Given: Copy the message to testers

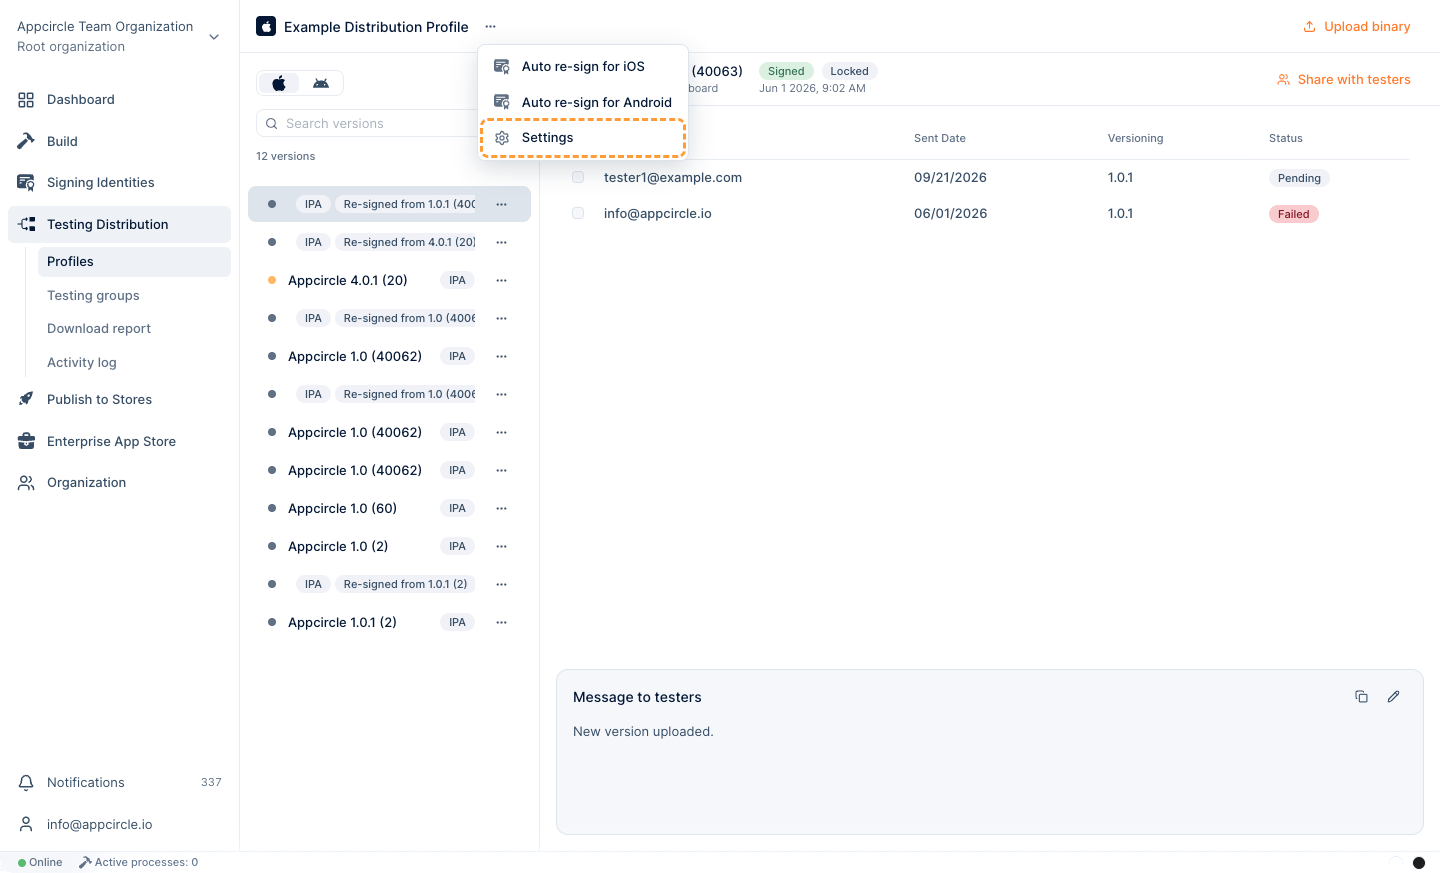Looking at the screenshot, I should click(x=1361, y=697).
